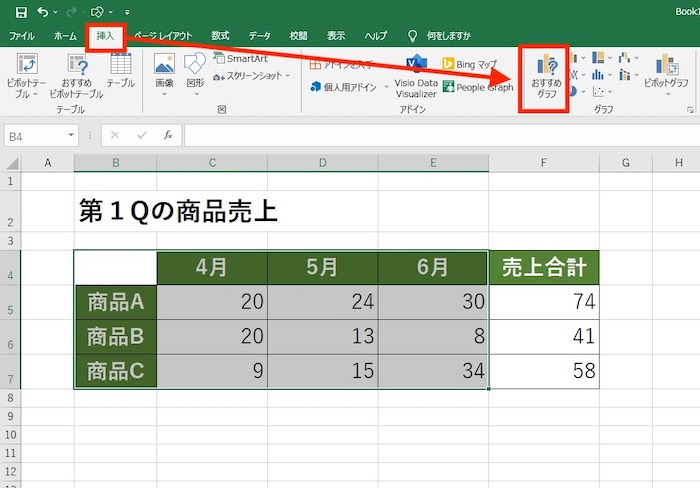Screen dimensions: 700x488
Task: Open the ファイル tab
Action: [22, 36]
